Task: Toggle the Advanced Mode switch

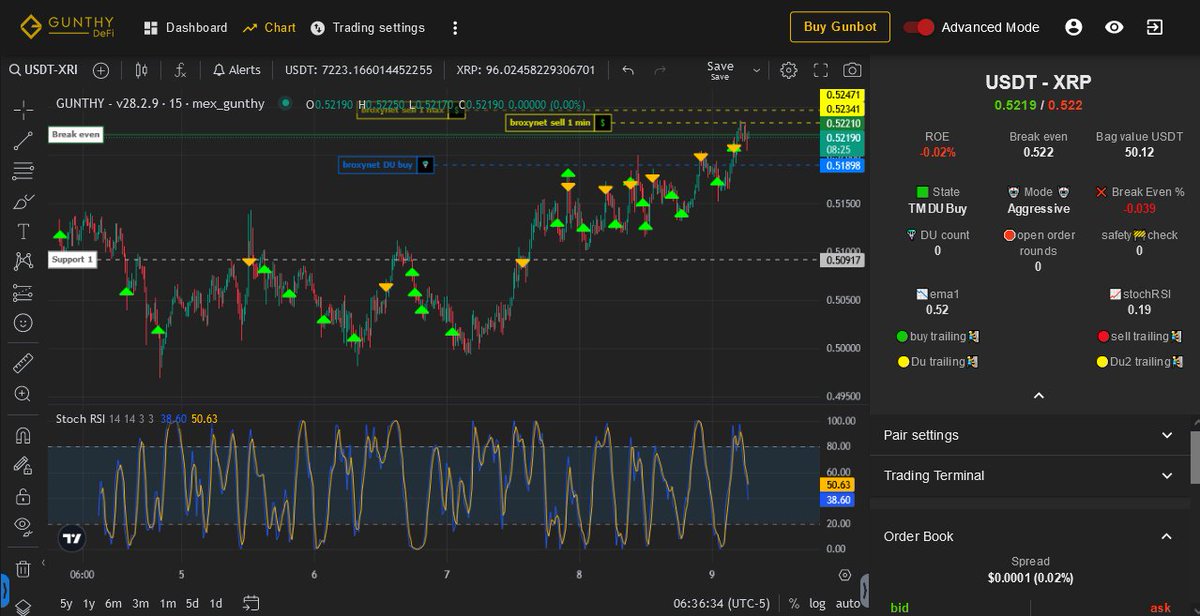Action: (919, 28)
